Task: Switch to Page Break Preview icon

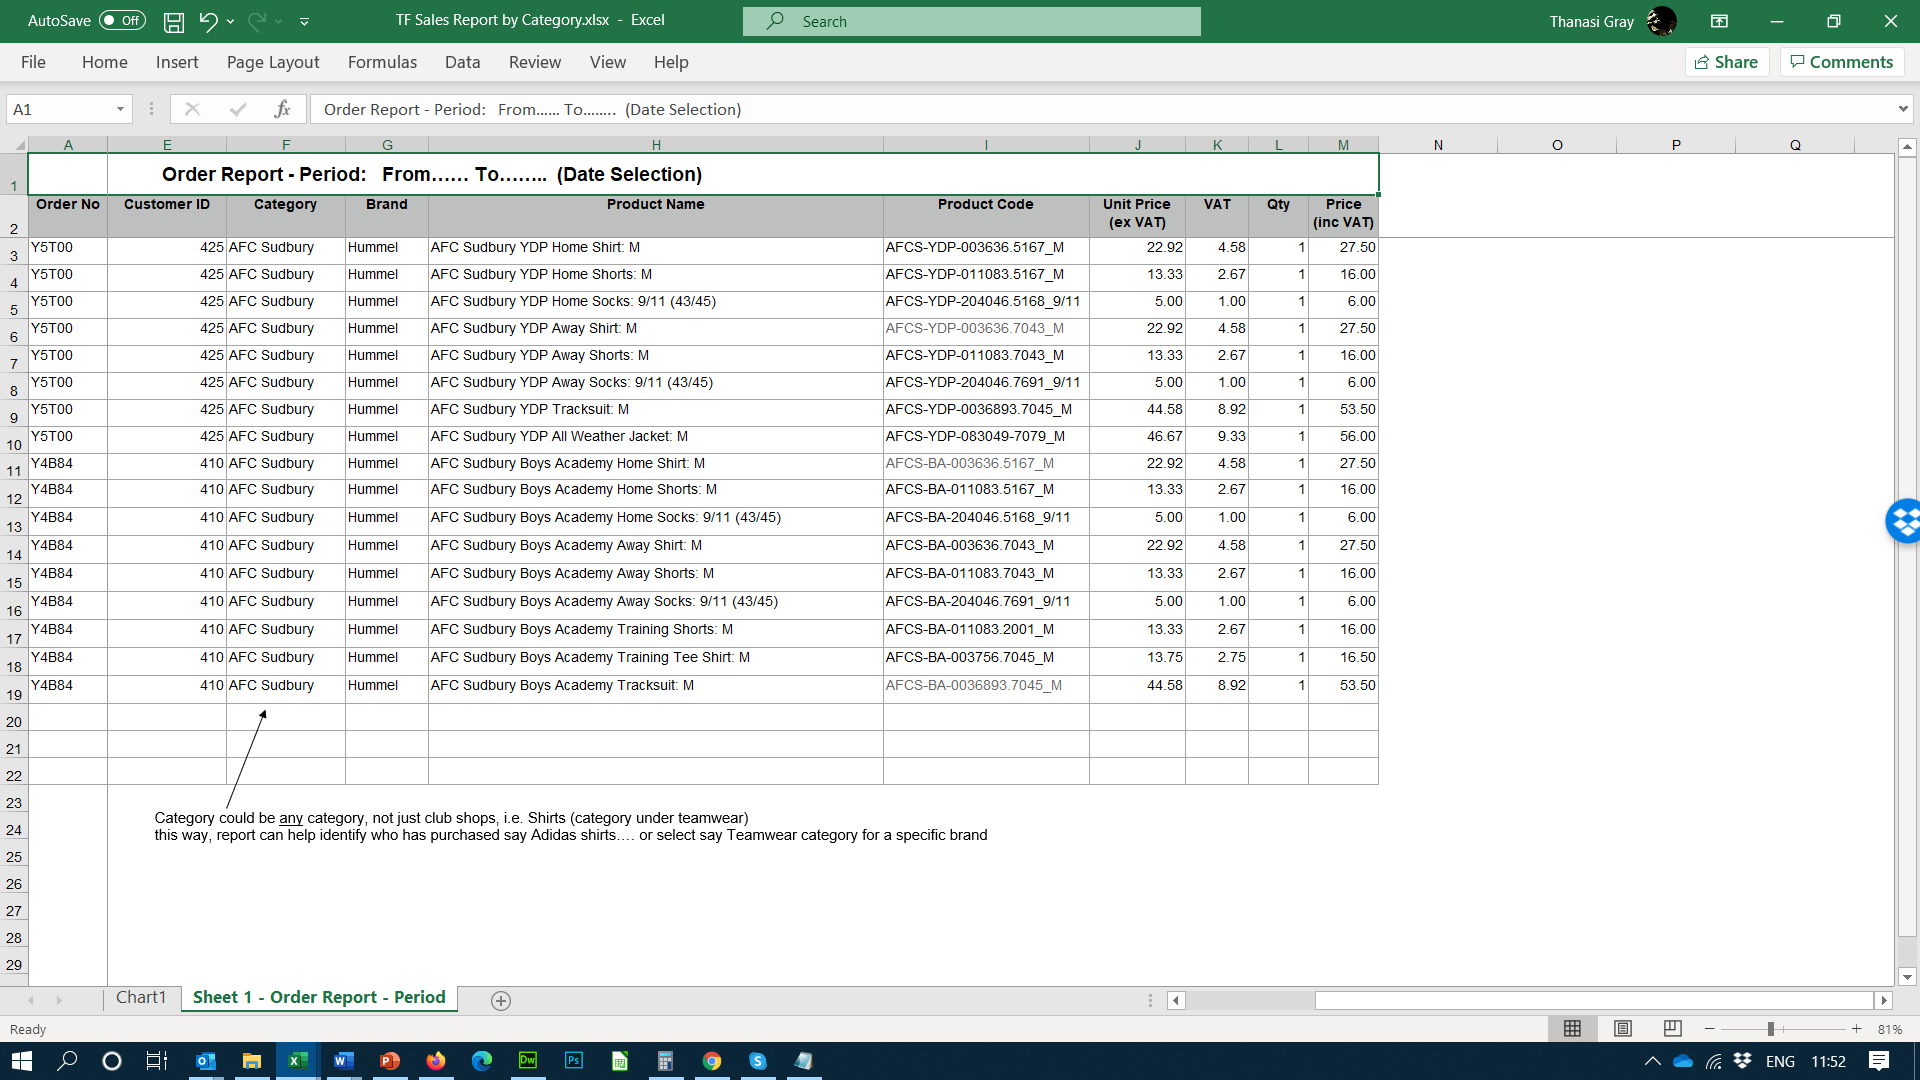Action: coord(1672,1029)
